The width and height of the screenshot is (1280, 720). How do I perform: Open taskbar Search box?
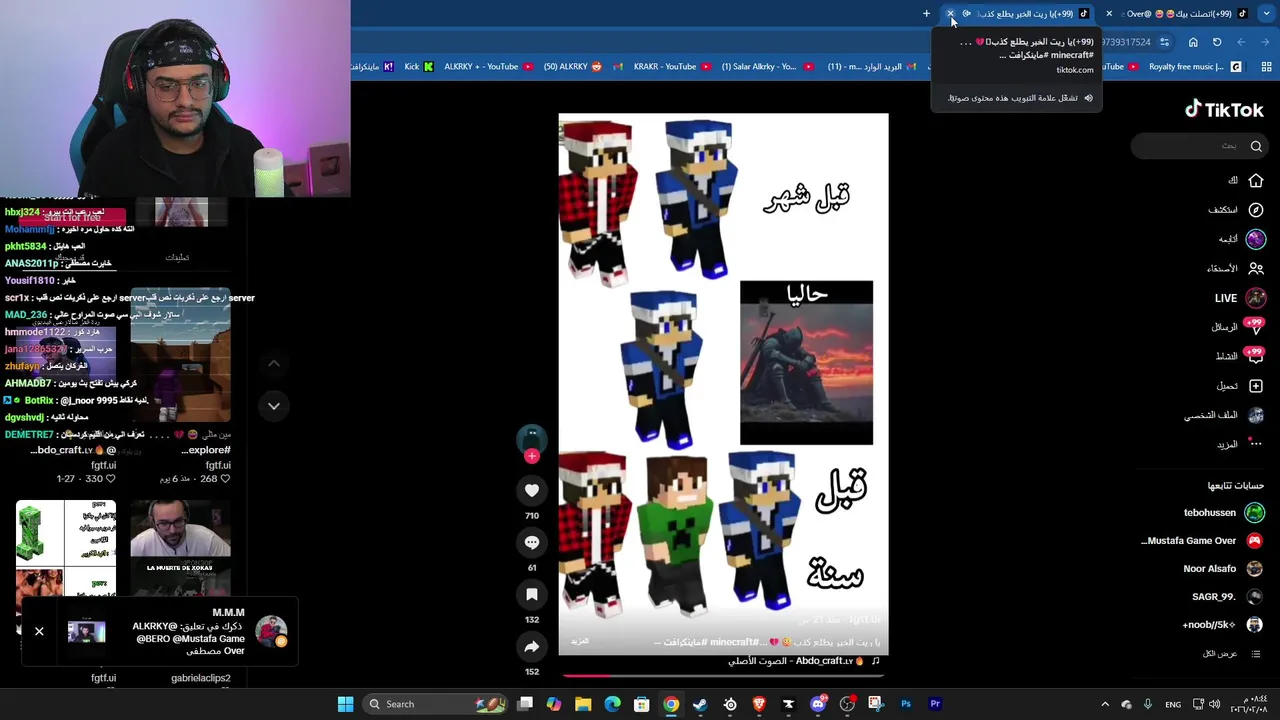click(x=434, y=704)
